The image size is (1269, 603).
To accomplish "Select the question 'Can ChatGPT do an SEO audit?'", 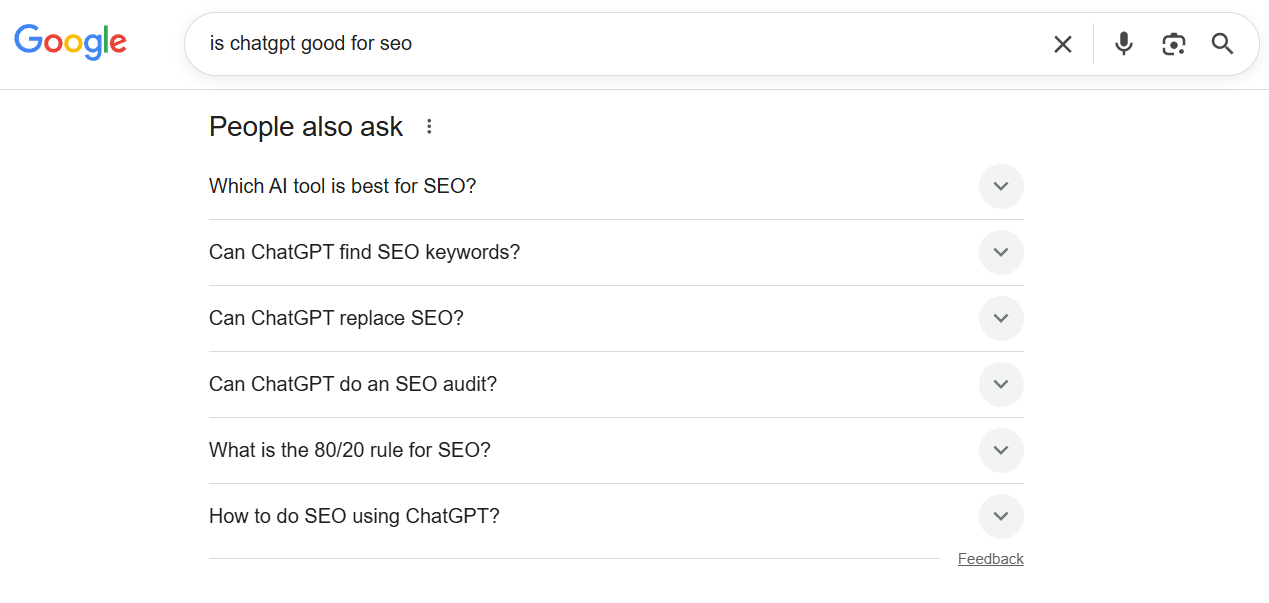I will (352, 384).
